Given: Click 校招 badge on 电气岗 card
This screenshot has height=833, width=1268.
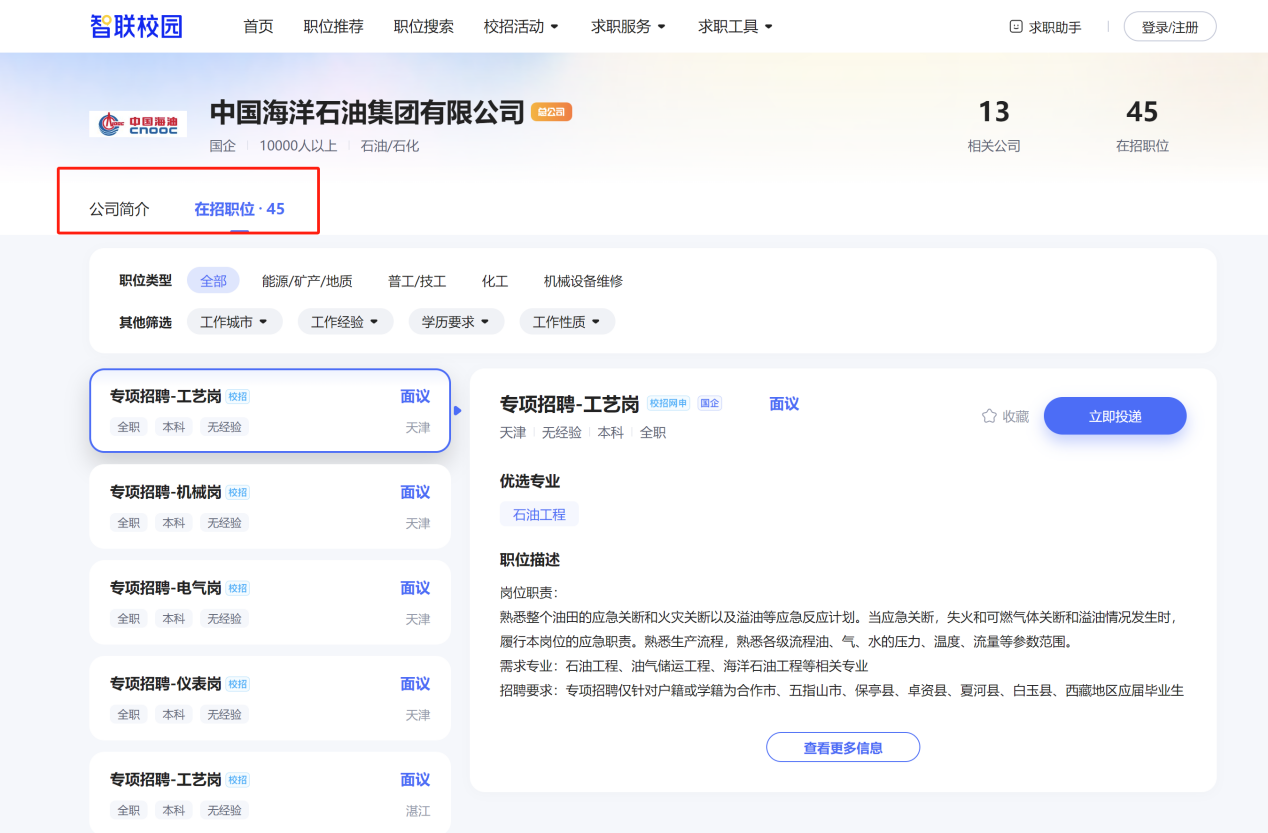Looking at the screenshot, I should (x=238, y=588).
